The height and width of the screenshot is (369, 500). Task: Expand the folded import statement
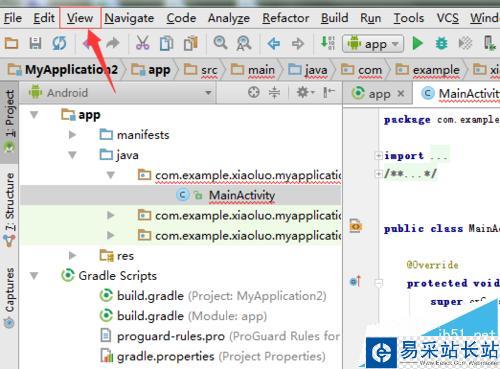pos(378,155)
